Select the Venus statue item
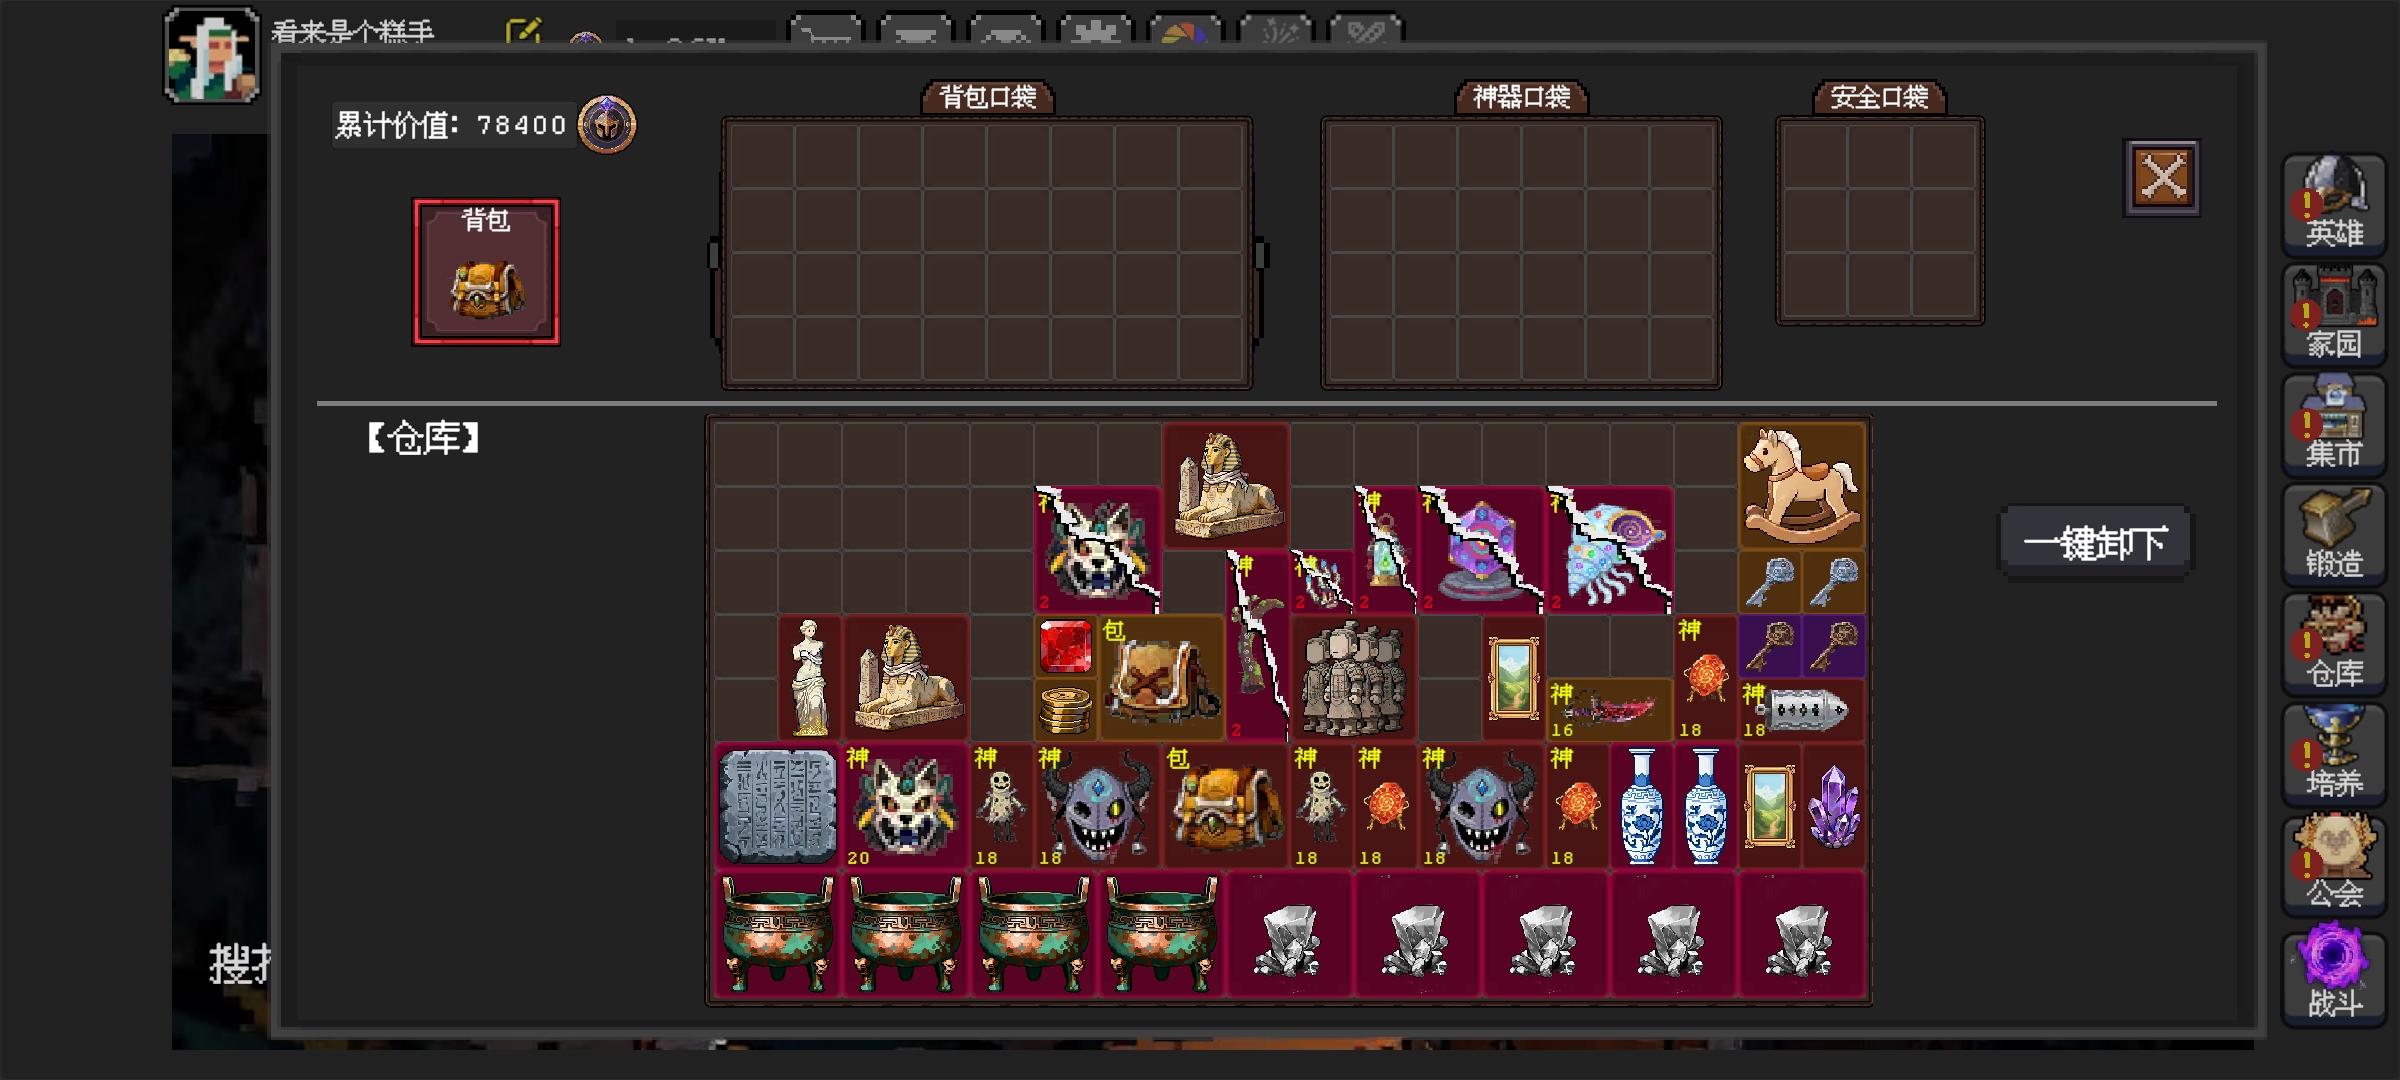2400x1080 pixels. pyautogui.click(x=809, y=678)
